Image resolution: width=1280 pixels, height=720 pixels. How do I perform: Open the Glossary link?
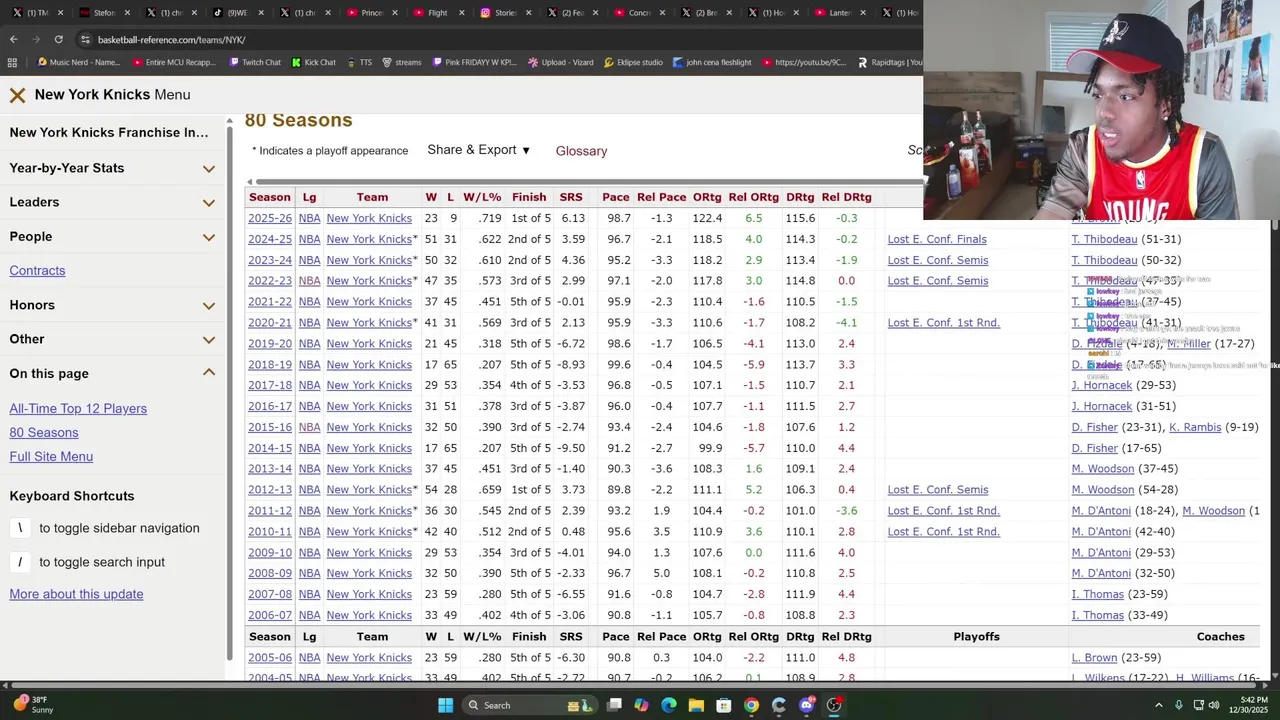click(x=581, y=151)
